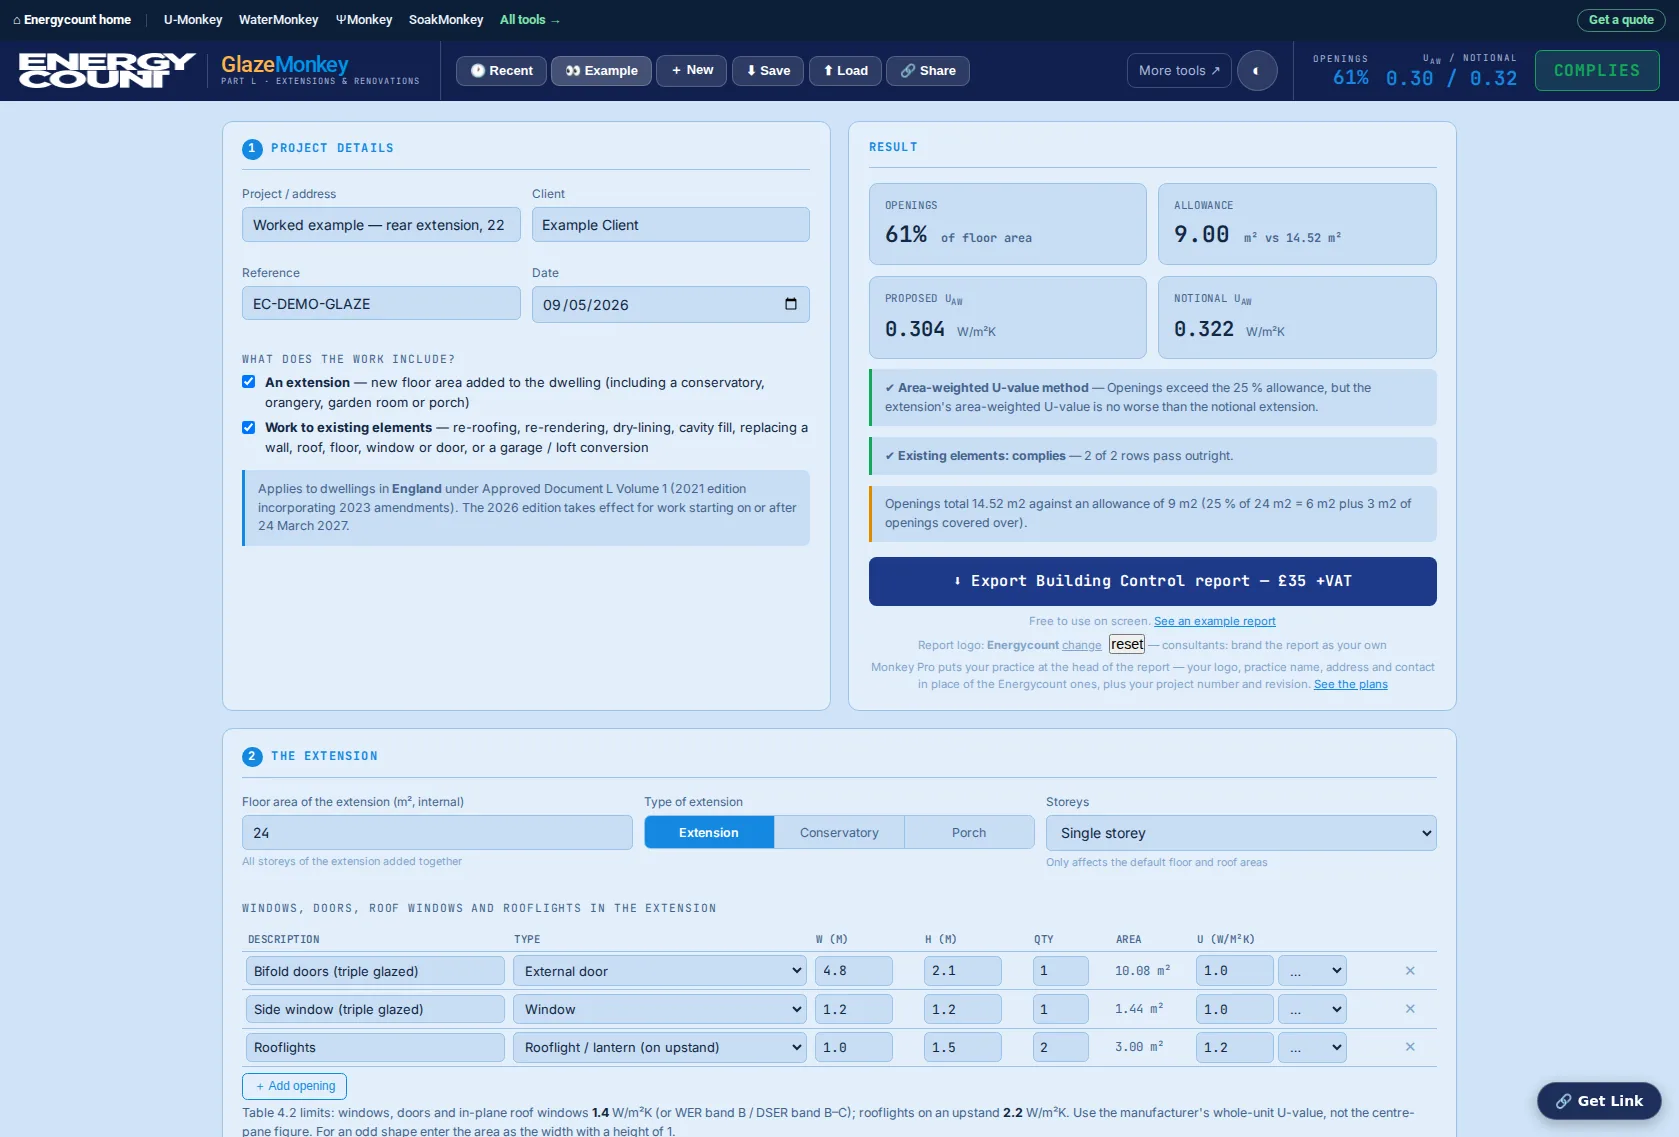Click the reset logo button
The width and height of the screenshot is (1679, 1137).
coord(1127,644)
